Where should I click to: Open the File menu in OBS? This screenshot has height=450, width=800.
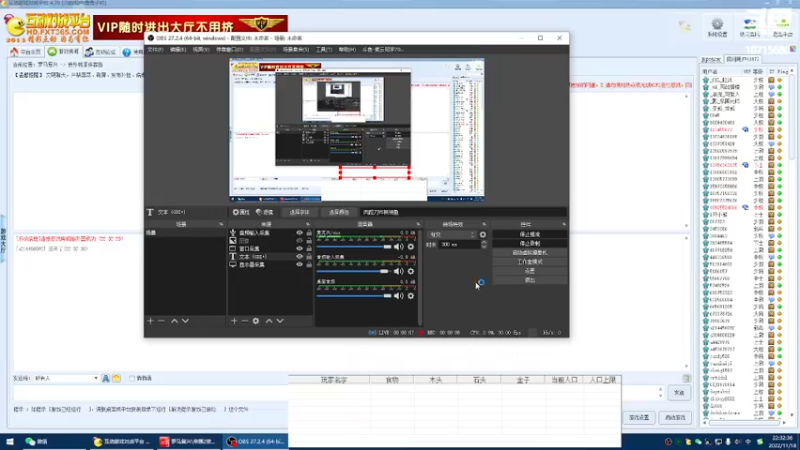pyautogui.click(x=155, y=49)
